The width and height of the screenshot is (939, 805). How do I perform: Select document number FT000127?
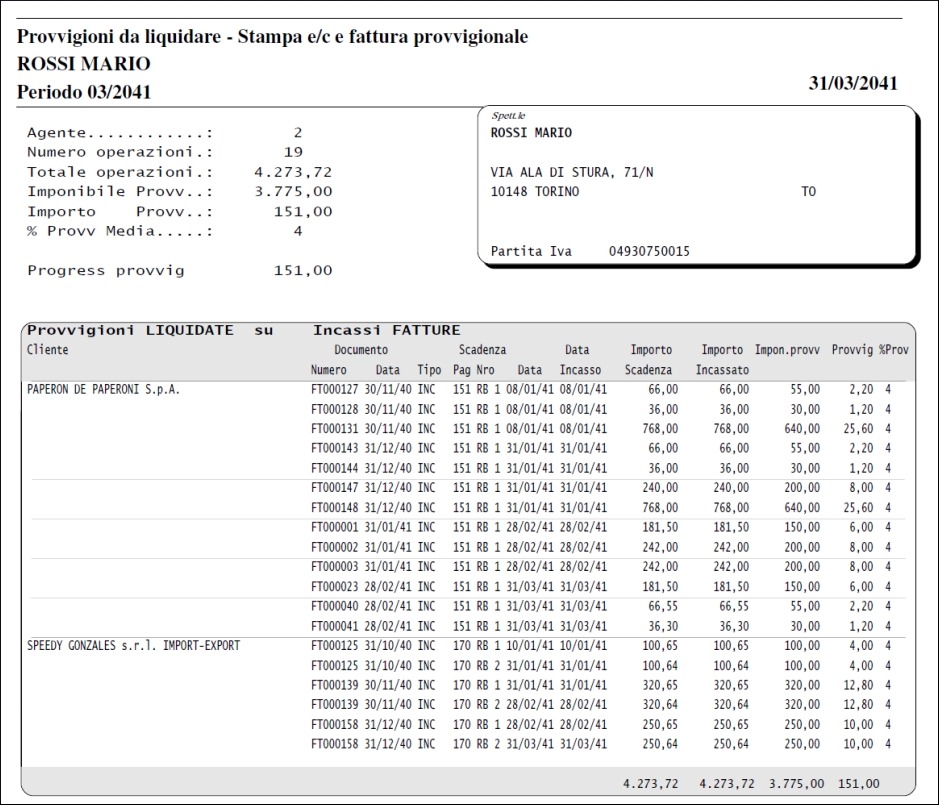[x=334, y=389]
